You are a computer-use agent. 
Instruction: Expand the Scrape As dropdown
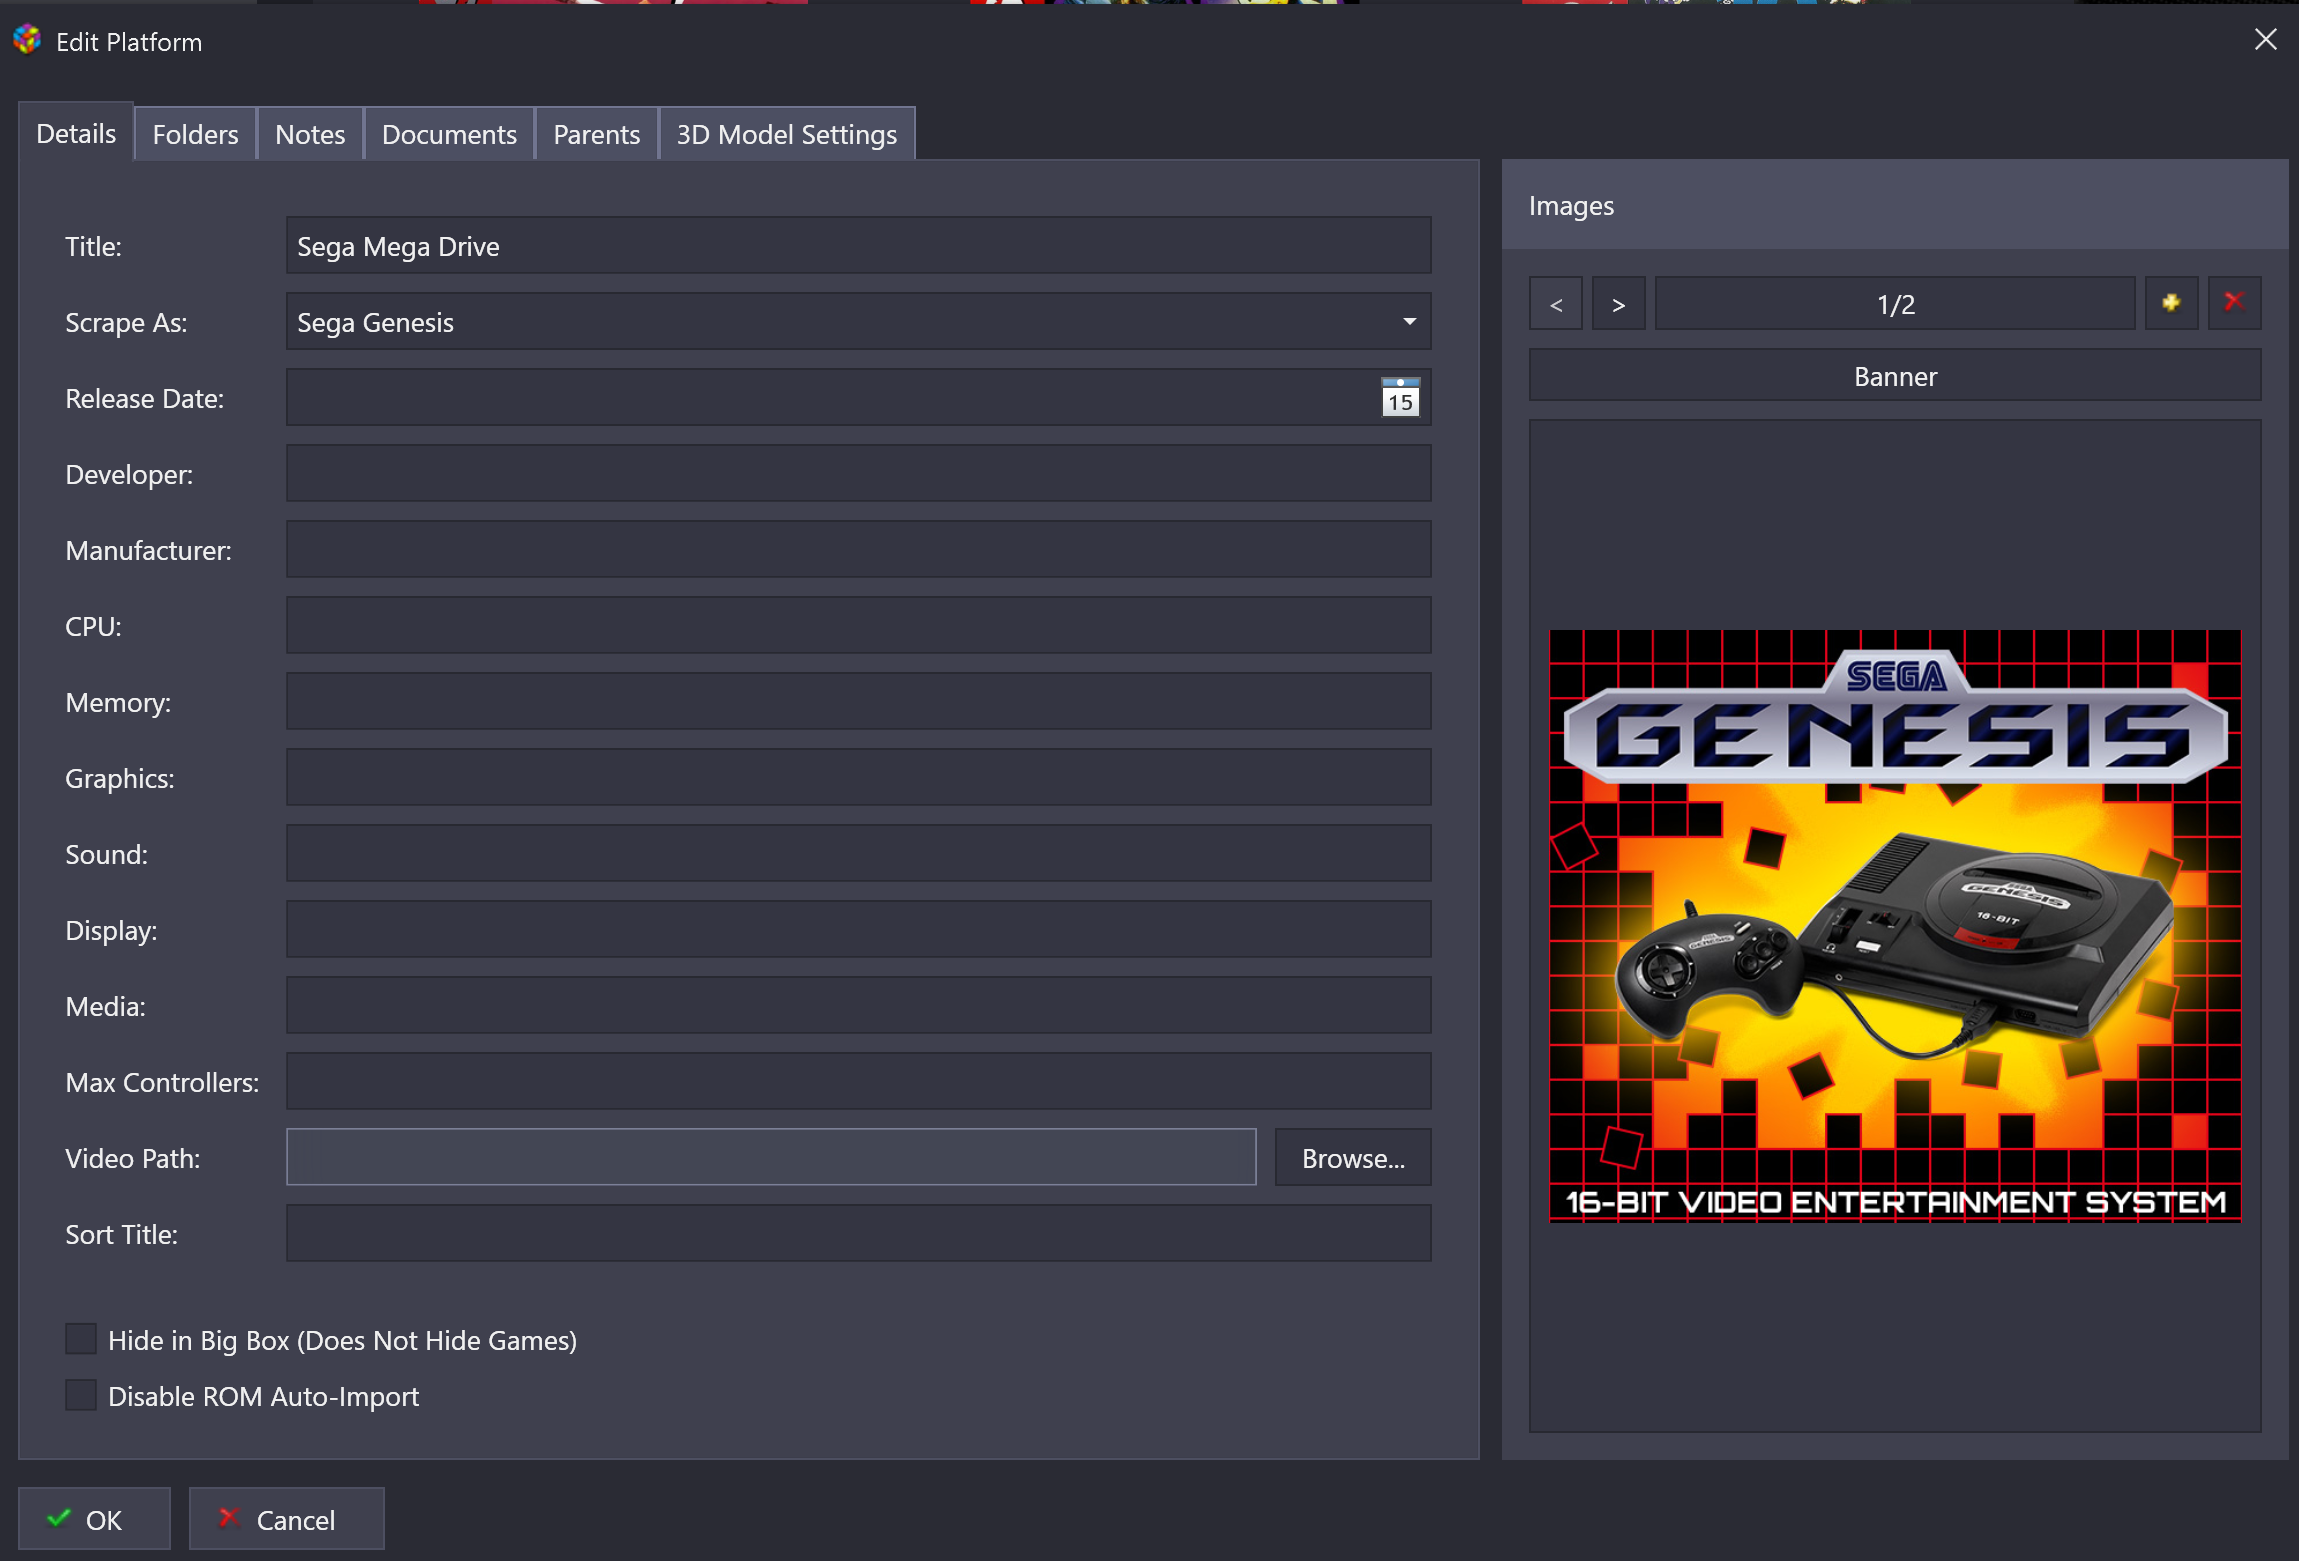click(1409, 322)
